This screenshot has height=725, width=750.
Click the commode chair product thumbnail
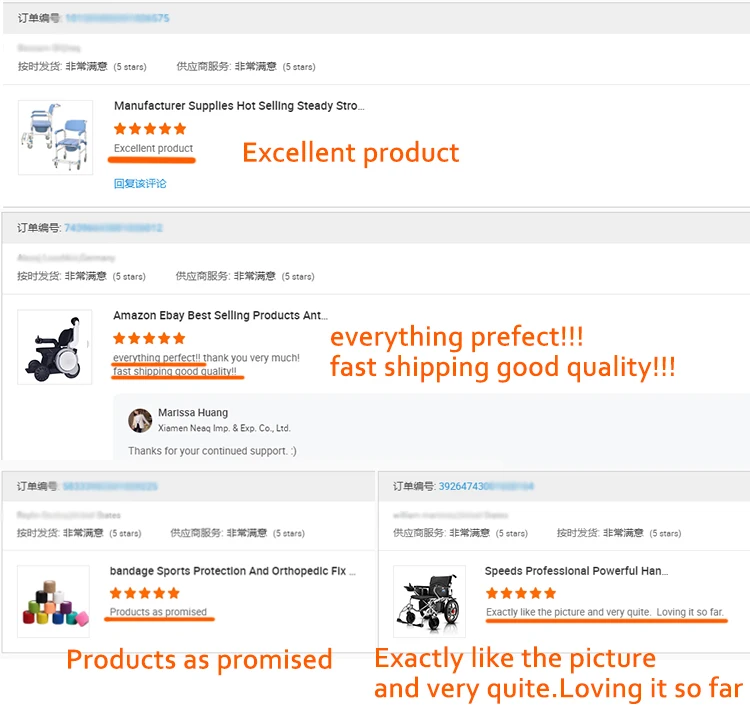[x=55, y=138]
